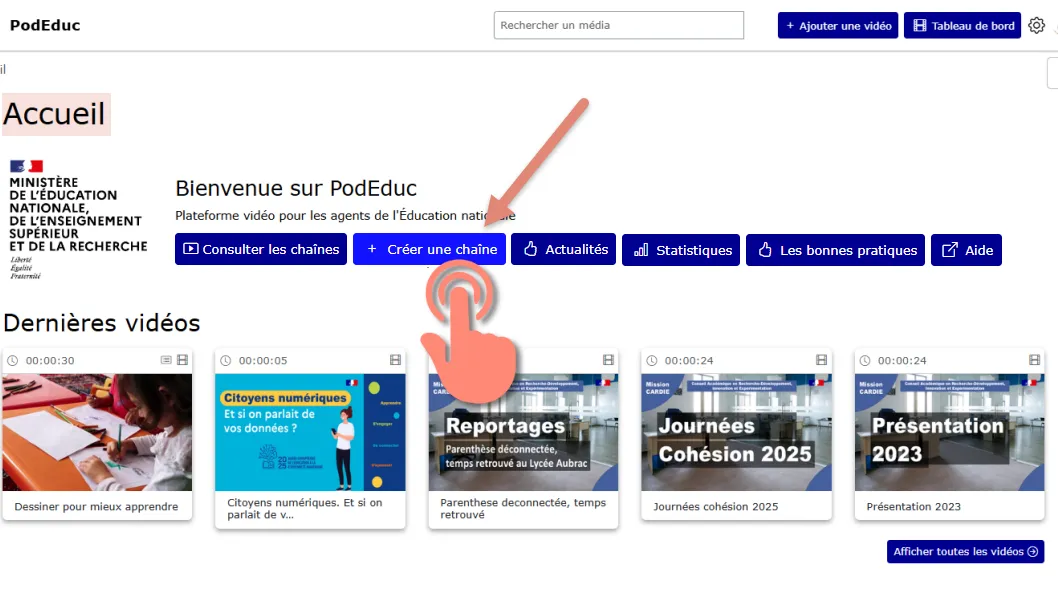Click clock icon on Dessiner card
This screenshot has height=595, width=1058.
click(x=13, y=360)
